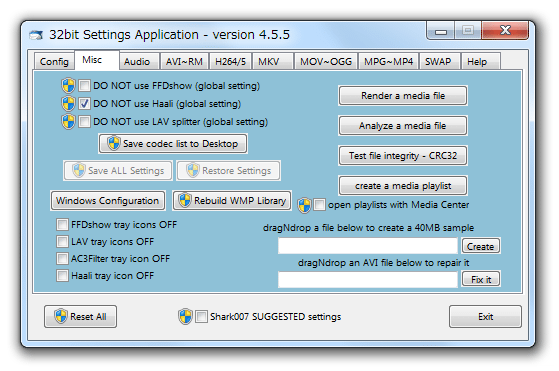Click the Exit button
This screenshot has height=371, width=559.
[485, 316]
